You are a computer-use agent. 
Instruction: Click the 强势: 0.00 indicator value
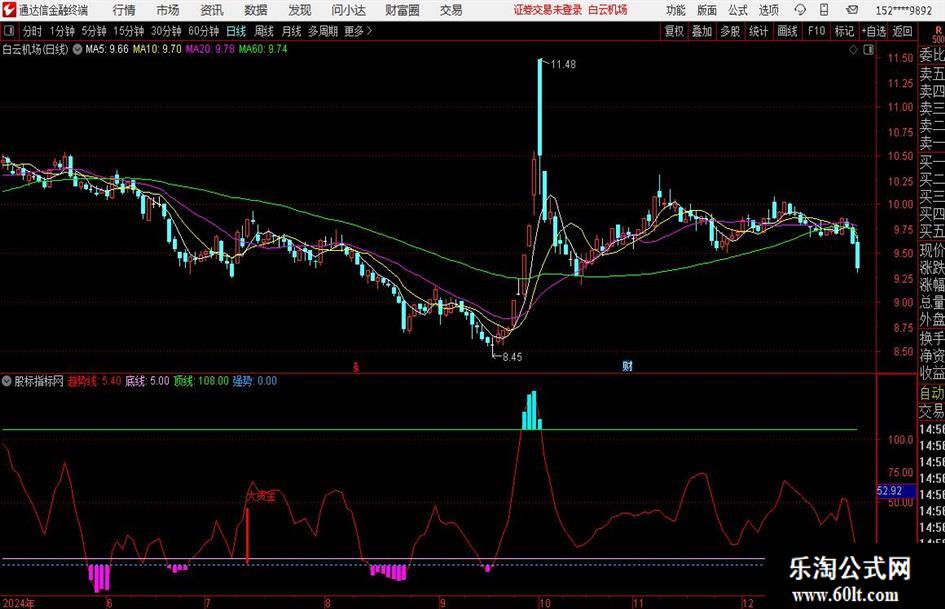pyautogui.click(x=254, y=381)
